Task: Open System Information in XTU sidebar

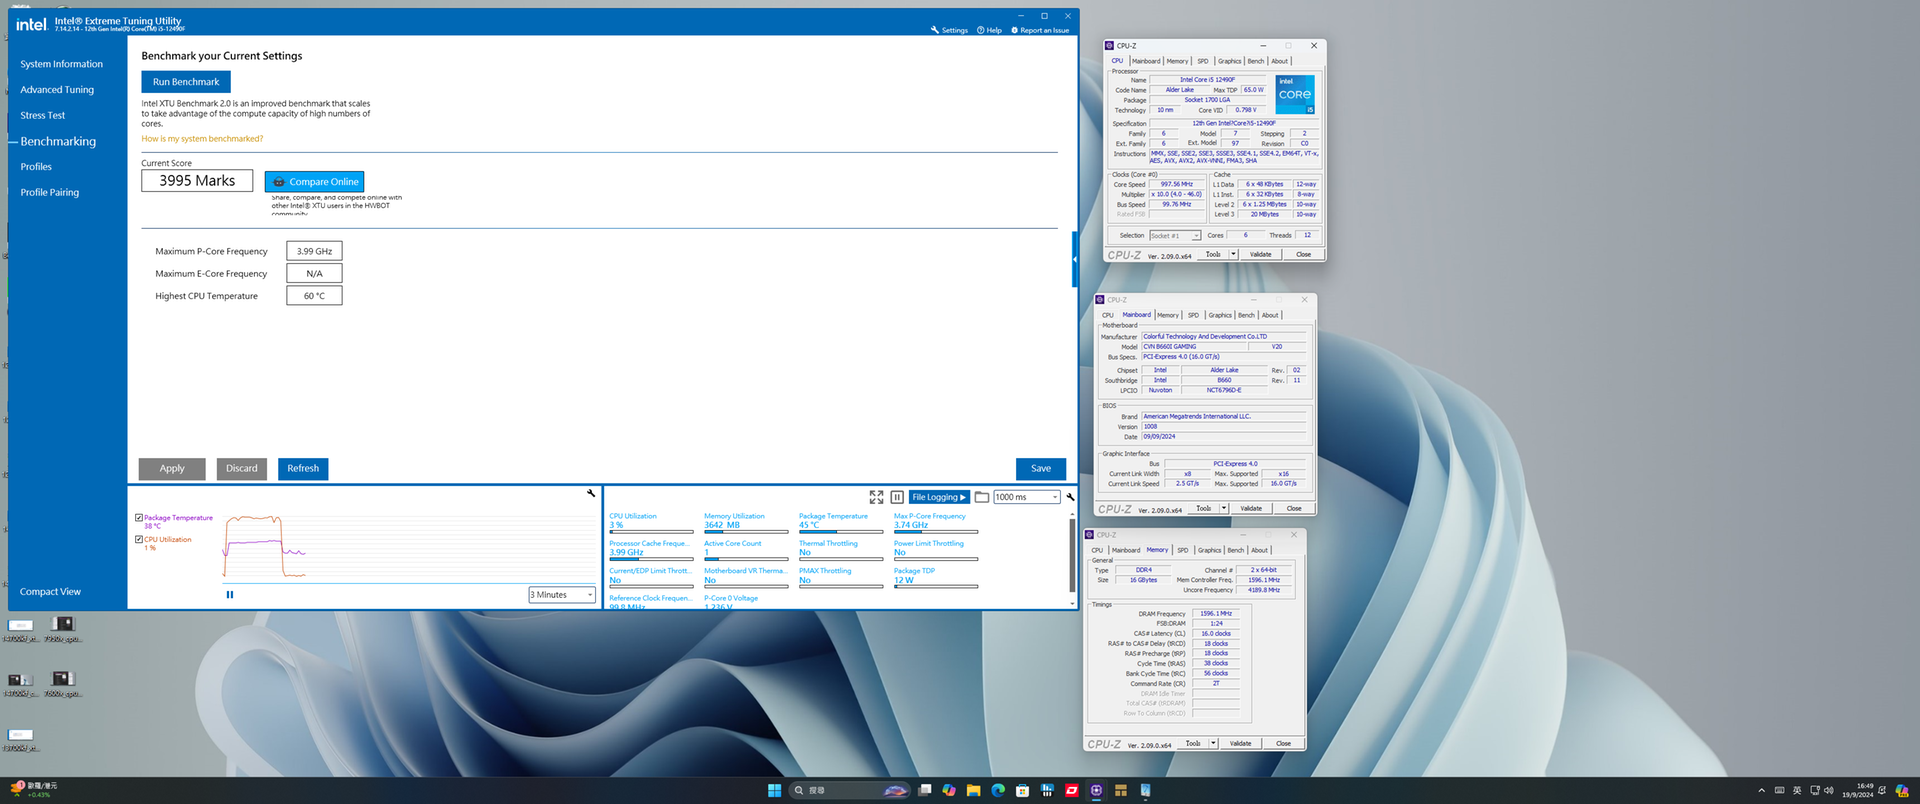Action: click(62, 64)
